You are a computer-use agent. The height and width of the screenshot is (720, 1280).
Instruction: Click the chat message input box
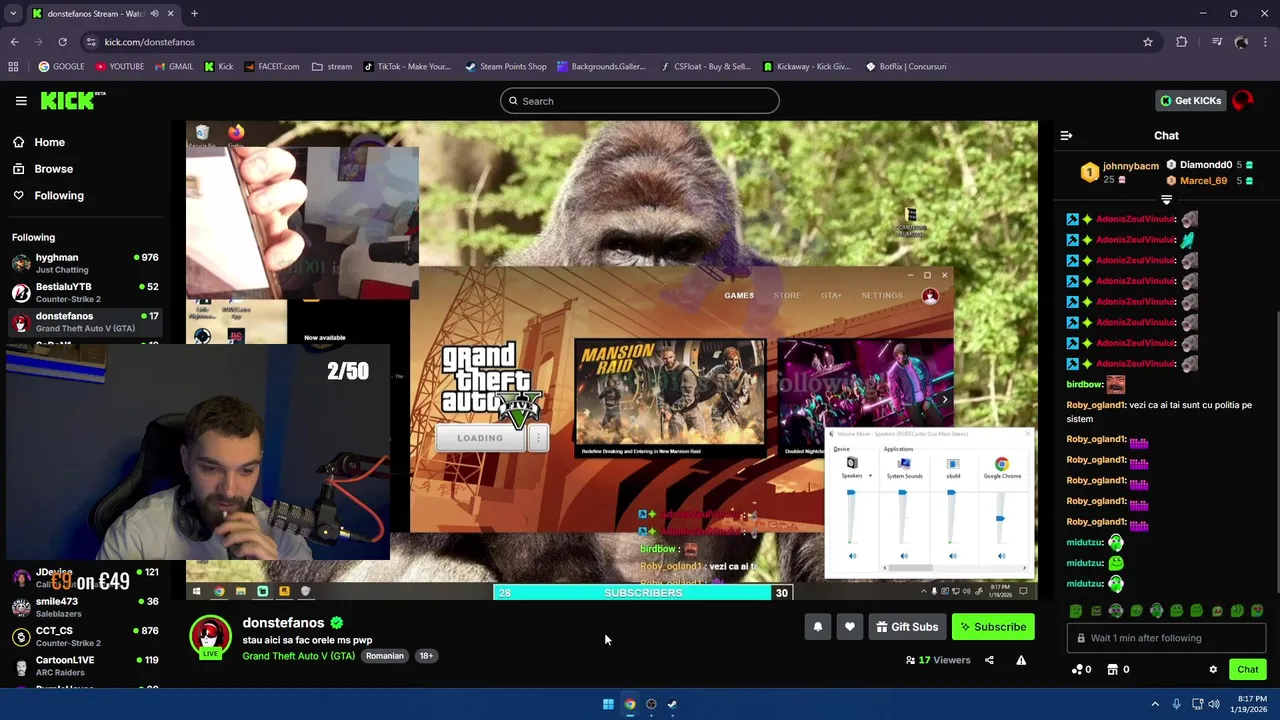point(1166,638)
